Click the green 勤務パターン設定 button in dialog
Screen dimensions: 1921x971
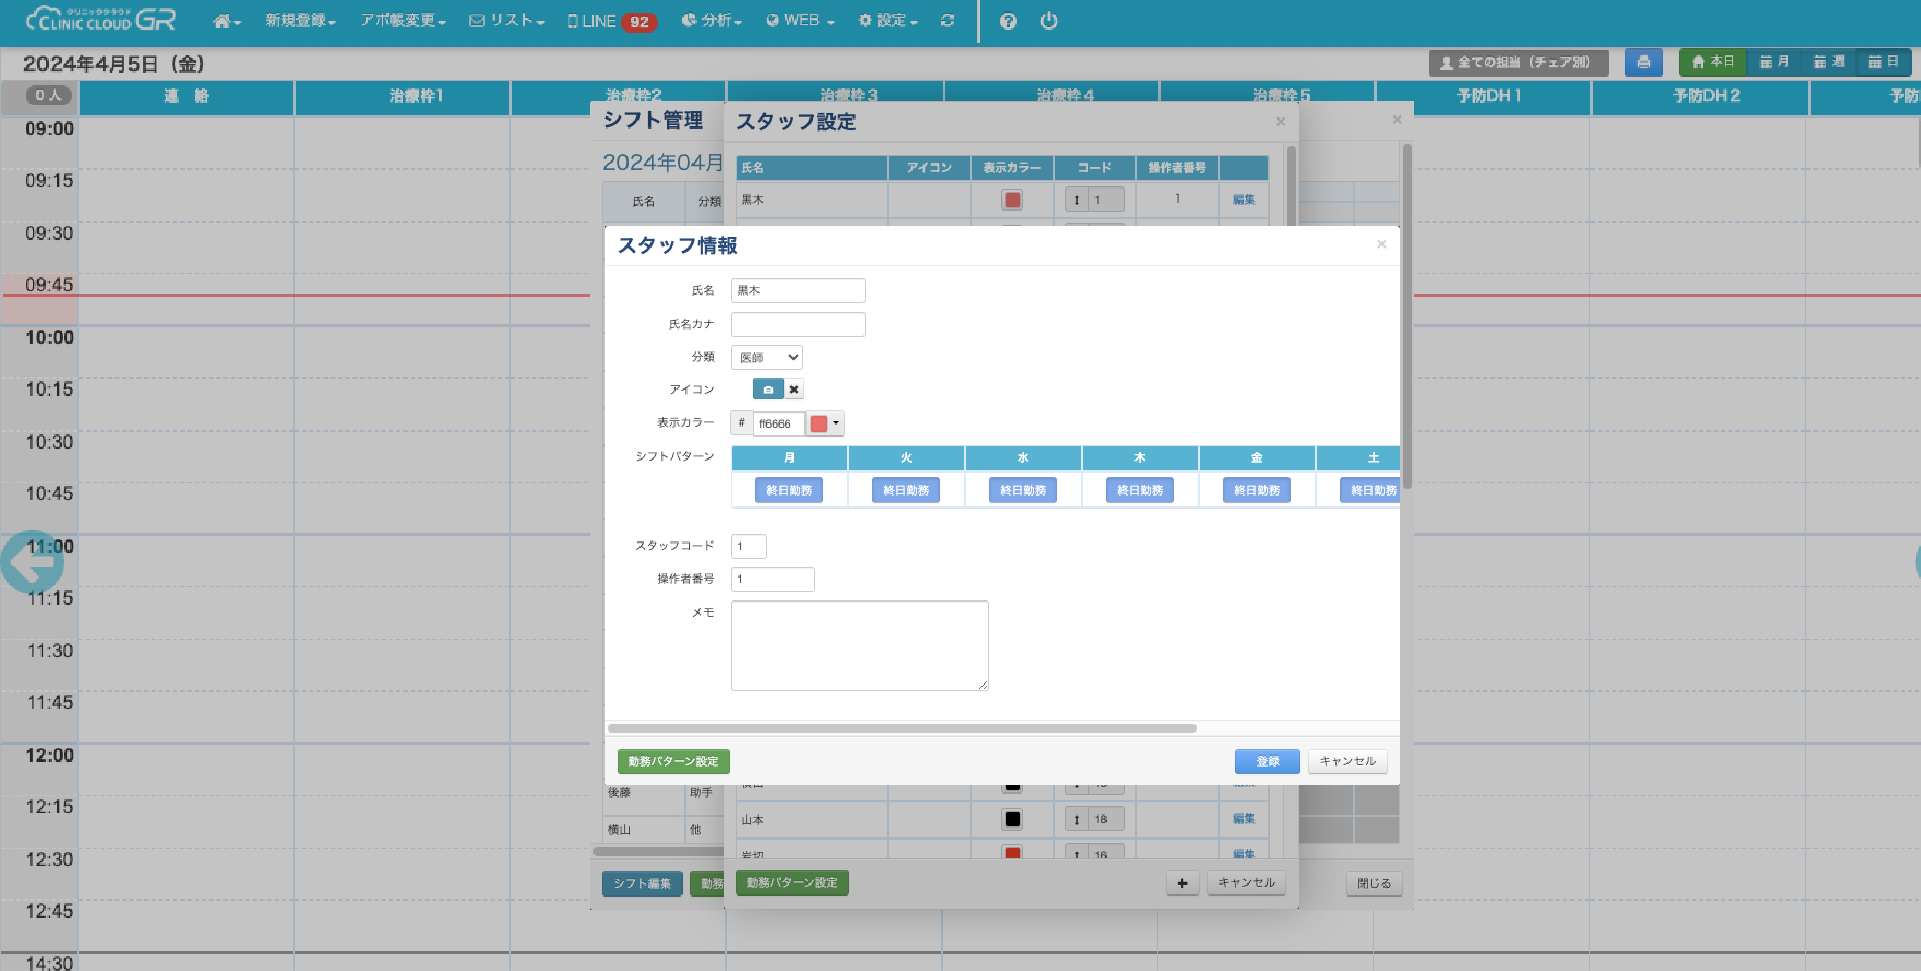point(673,762)
